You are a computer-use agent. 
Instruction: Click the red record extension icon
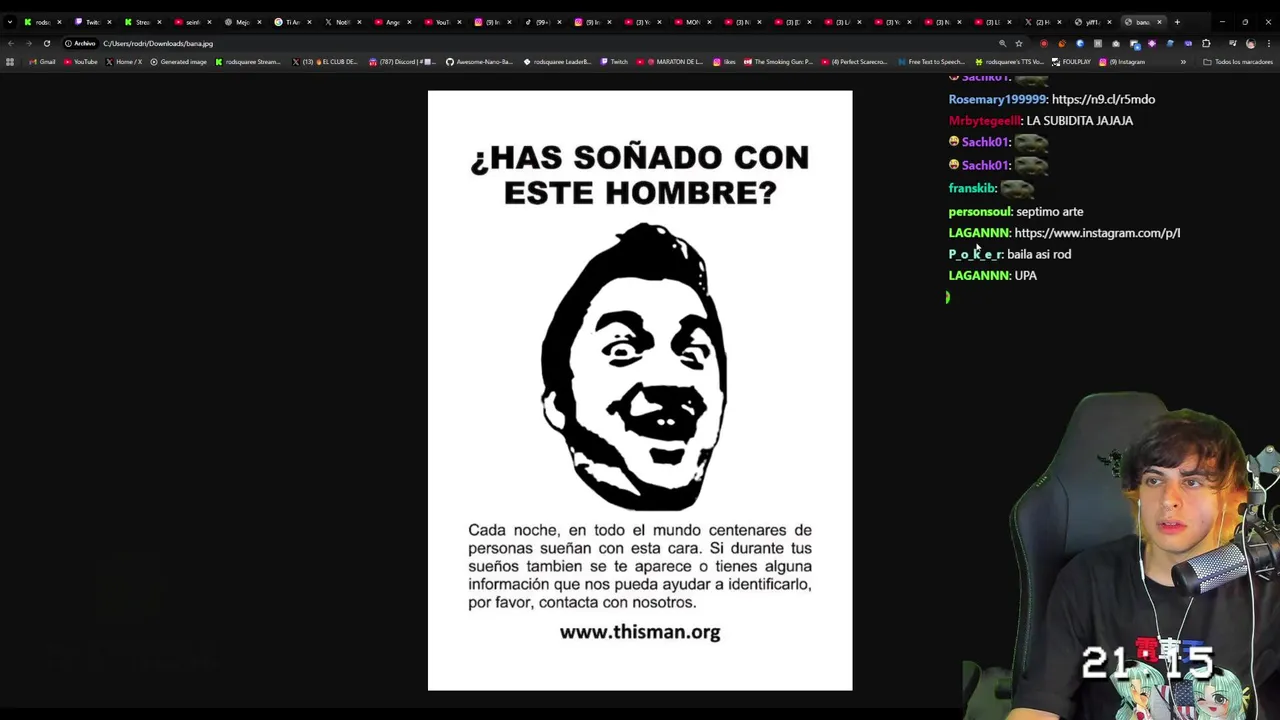1044,43
